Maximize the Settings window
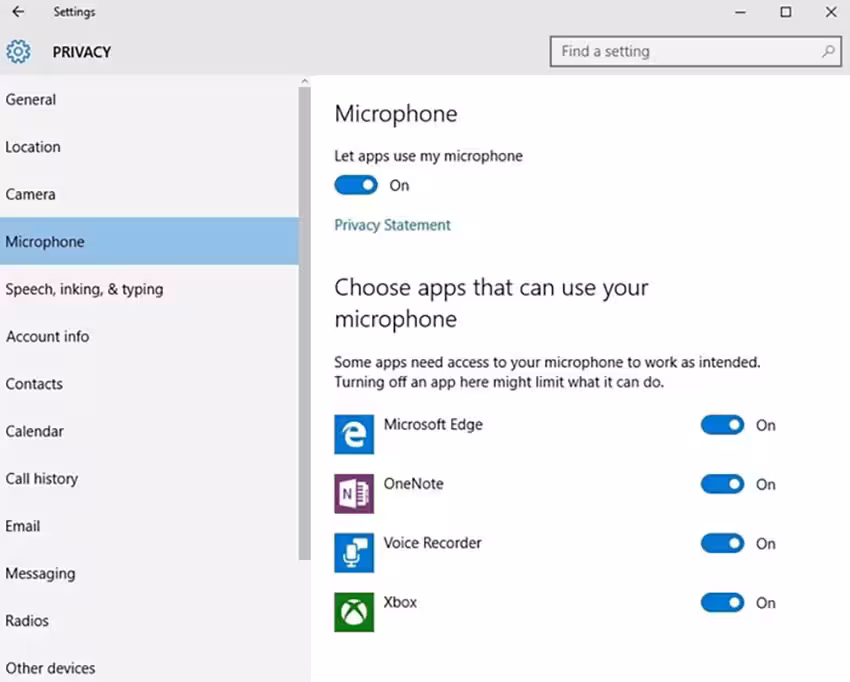Screen dimensions: 850x682 point(785,12)
